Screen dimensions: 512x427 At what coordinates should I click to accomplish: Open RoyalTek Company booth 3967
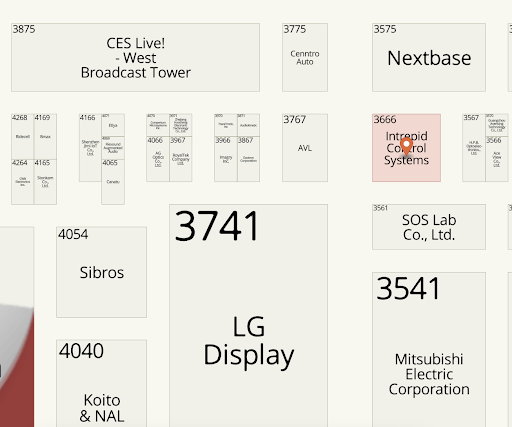pos(181,159)
